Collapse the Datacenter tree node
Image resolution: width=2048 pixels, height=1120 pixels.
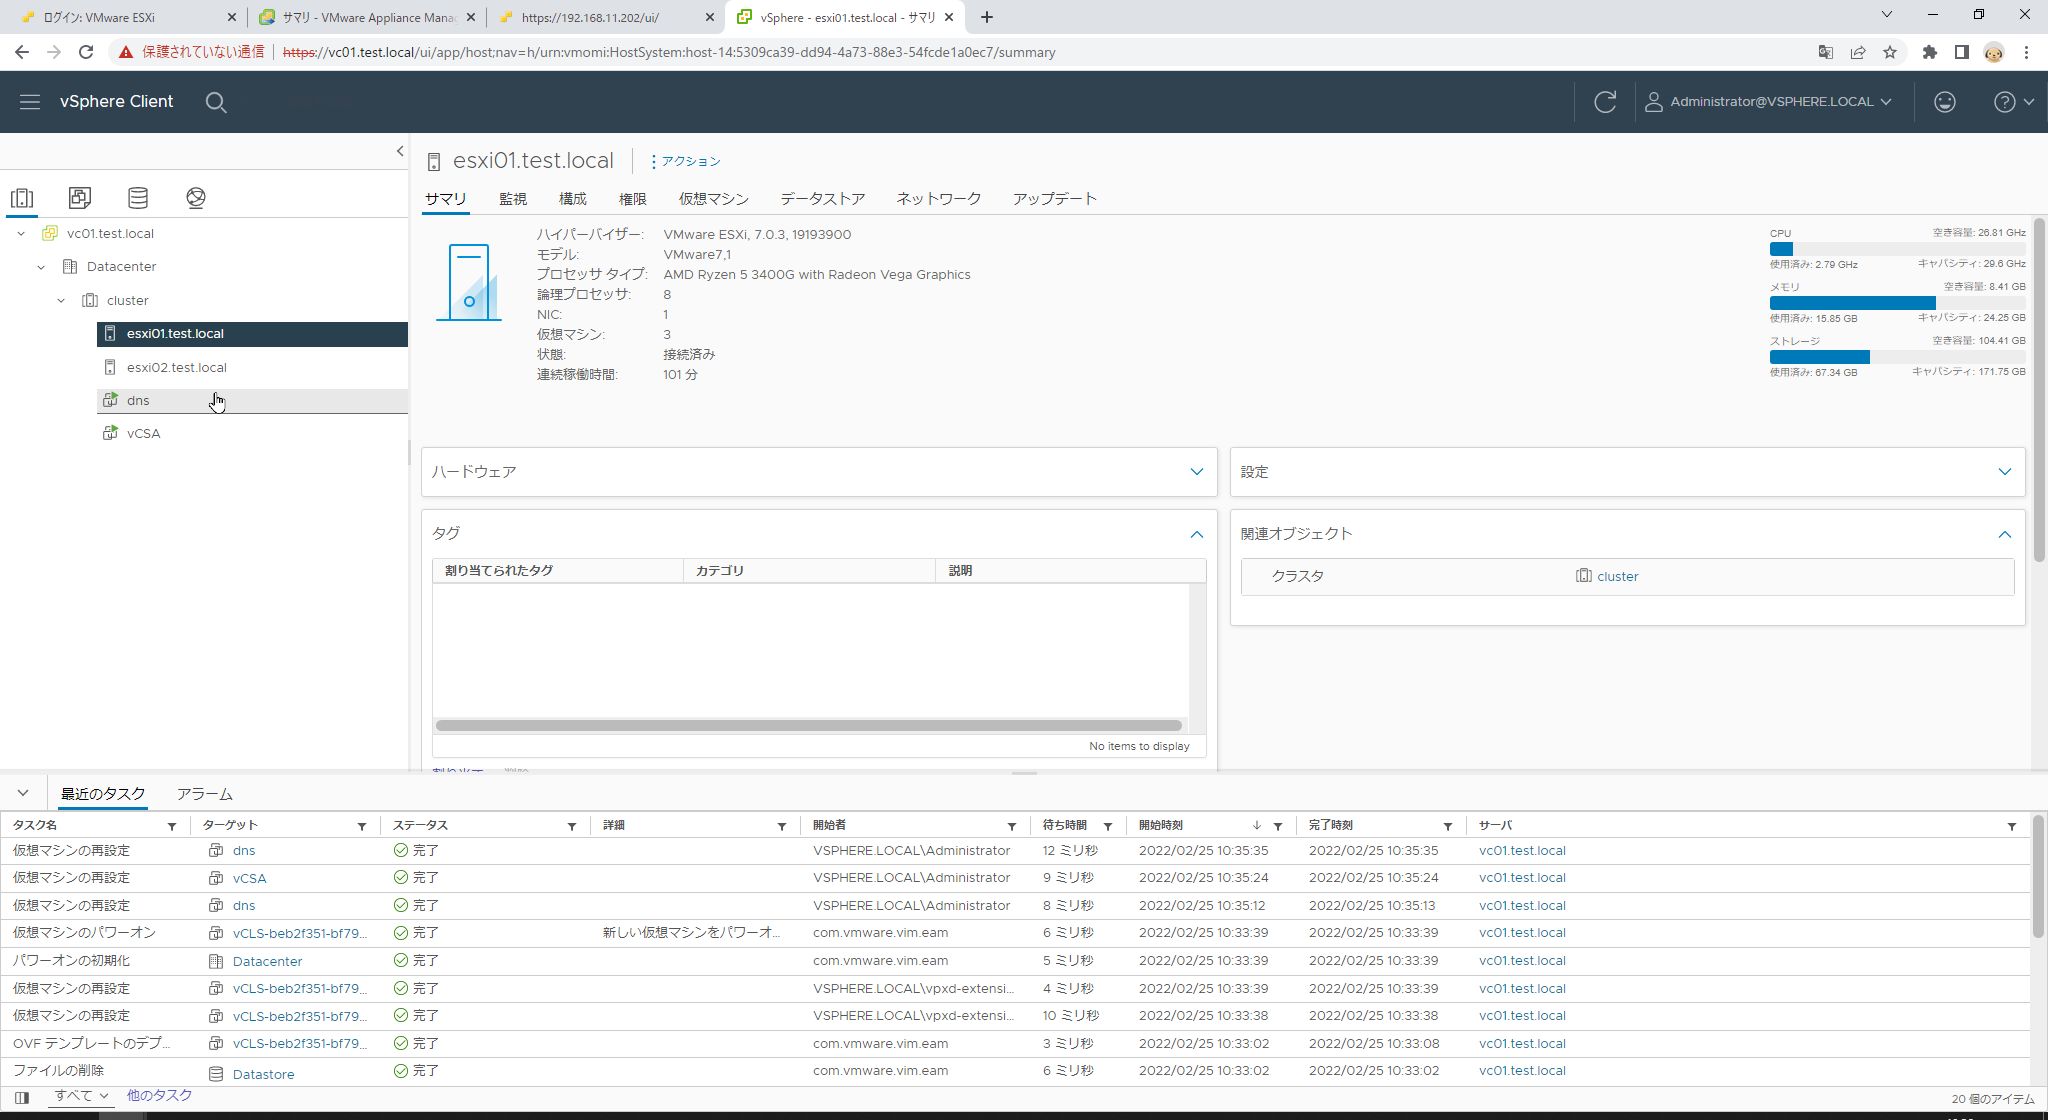click(41, 267)
